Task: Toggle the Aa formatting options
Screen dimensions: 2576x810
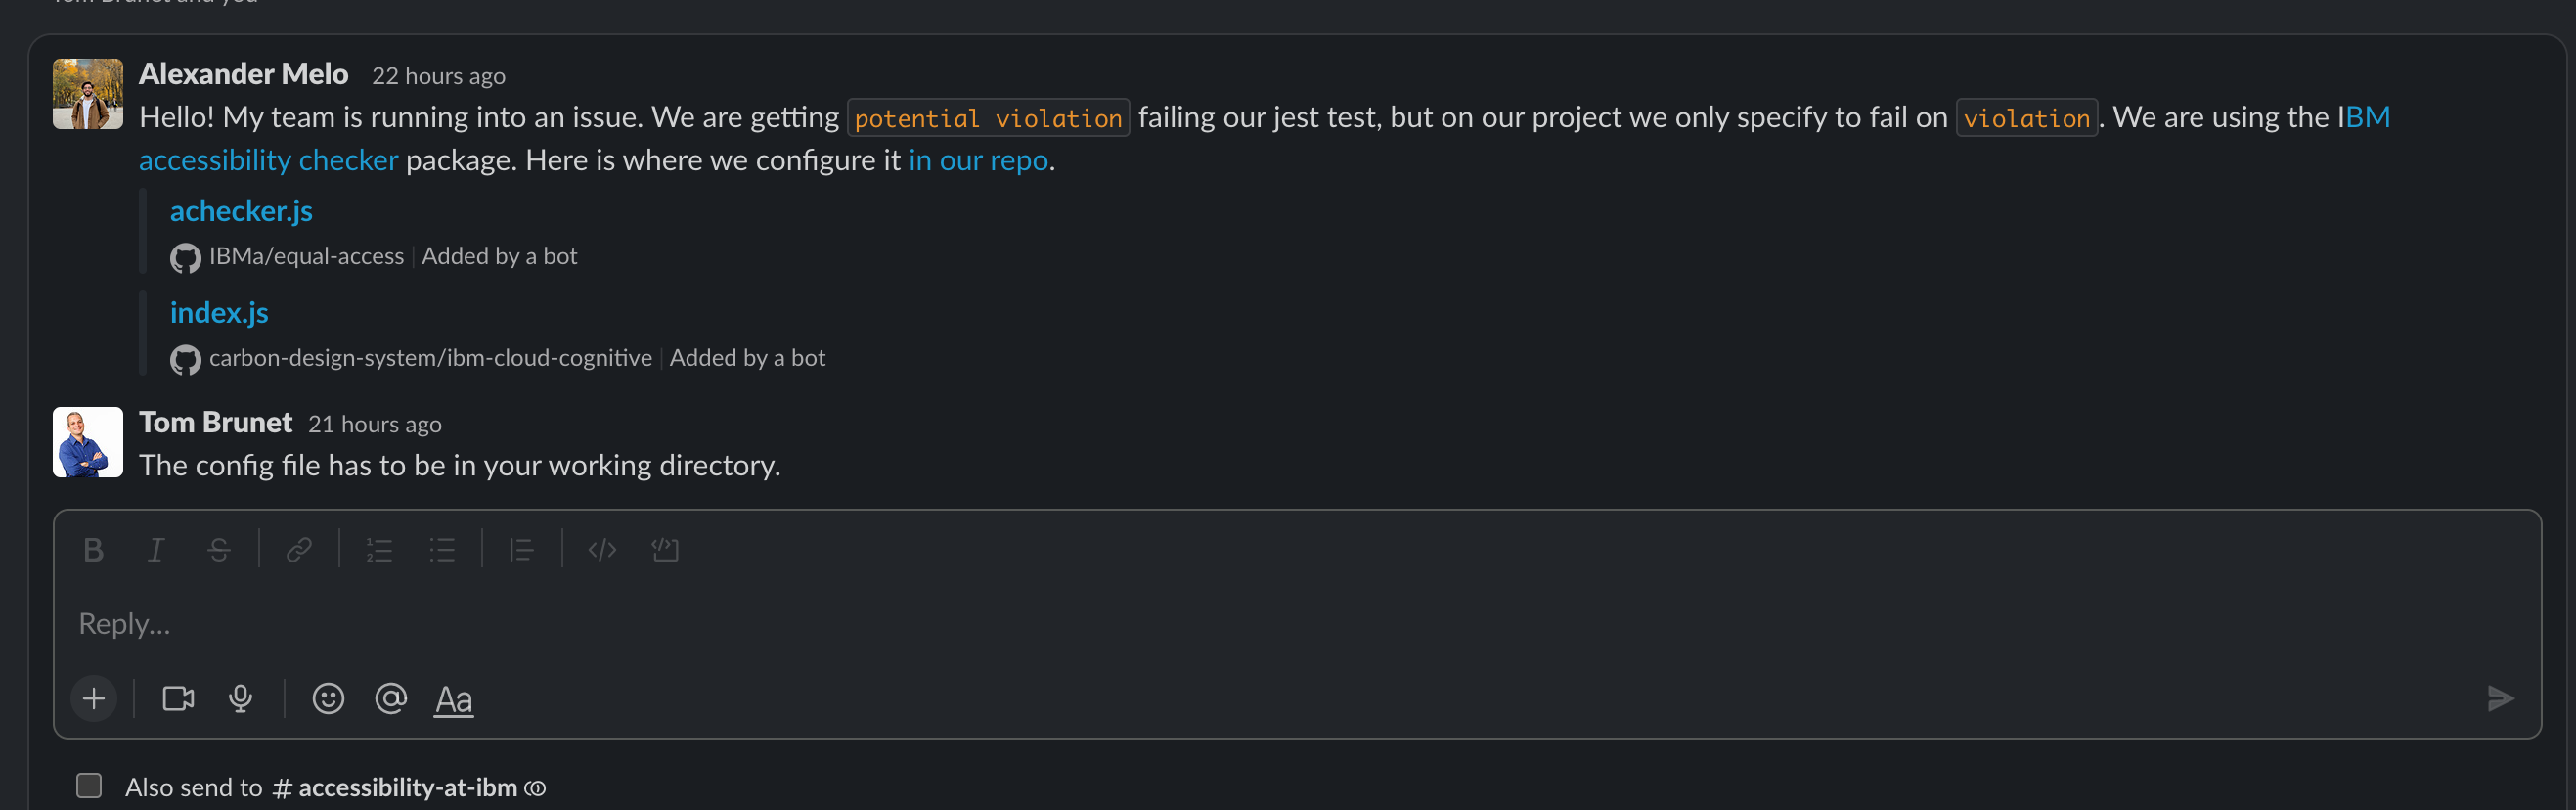Action: (x=453, y=698)
